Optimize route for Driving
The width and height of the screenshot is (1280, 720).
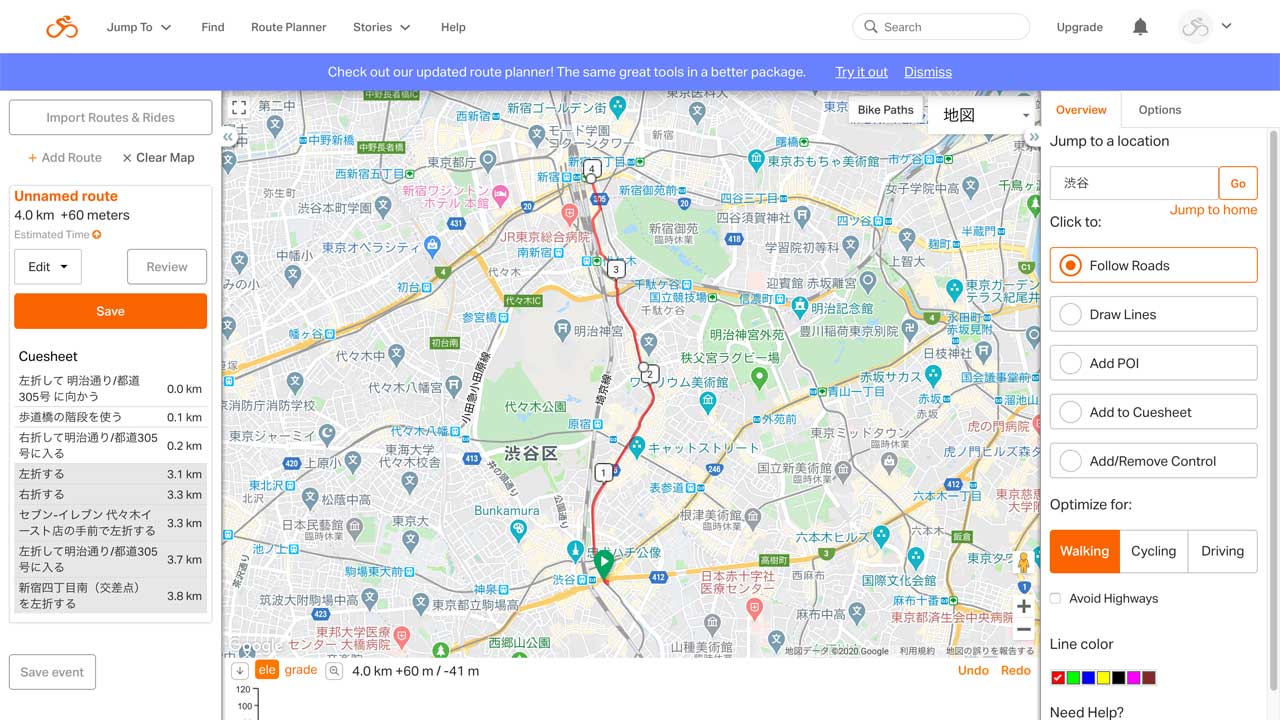coord(1222,551)
